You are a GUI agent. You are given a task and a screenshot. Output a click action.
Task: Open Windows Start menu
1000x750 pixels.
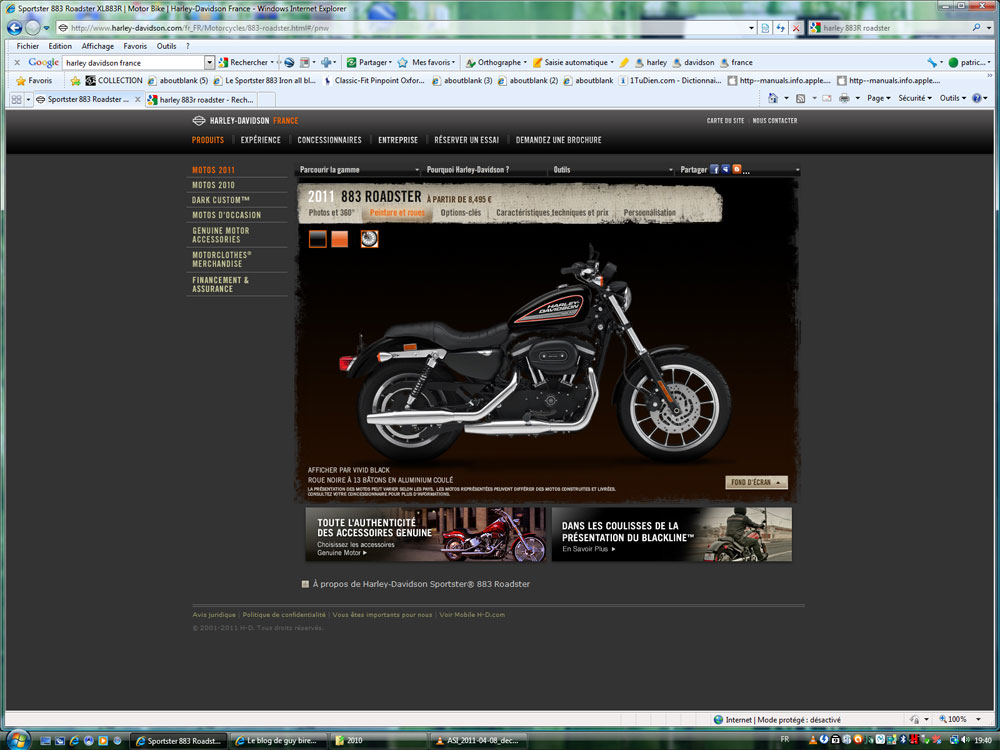tap(17, 740)
